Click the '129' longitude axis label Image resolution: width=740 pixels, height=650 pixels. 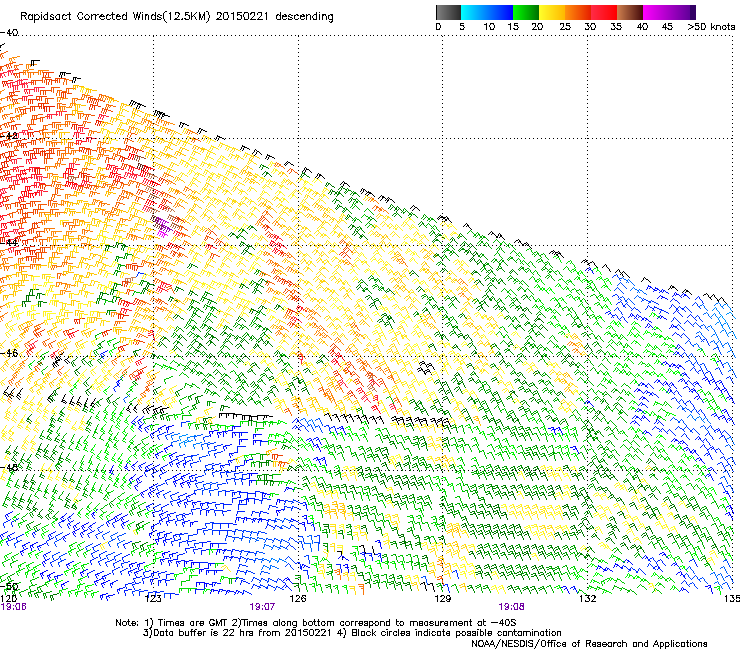pos(442,599)
